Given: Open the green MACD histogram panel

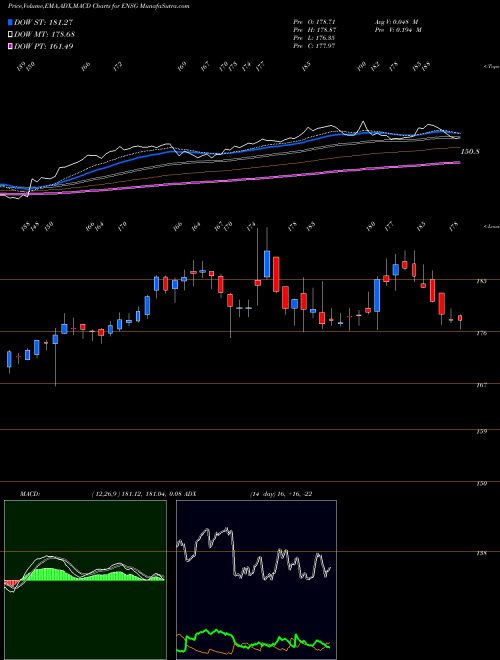Looking at the screenshot, I should tap(85, 580).
